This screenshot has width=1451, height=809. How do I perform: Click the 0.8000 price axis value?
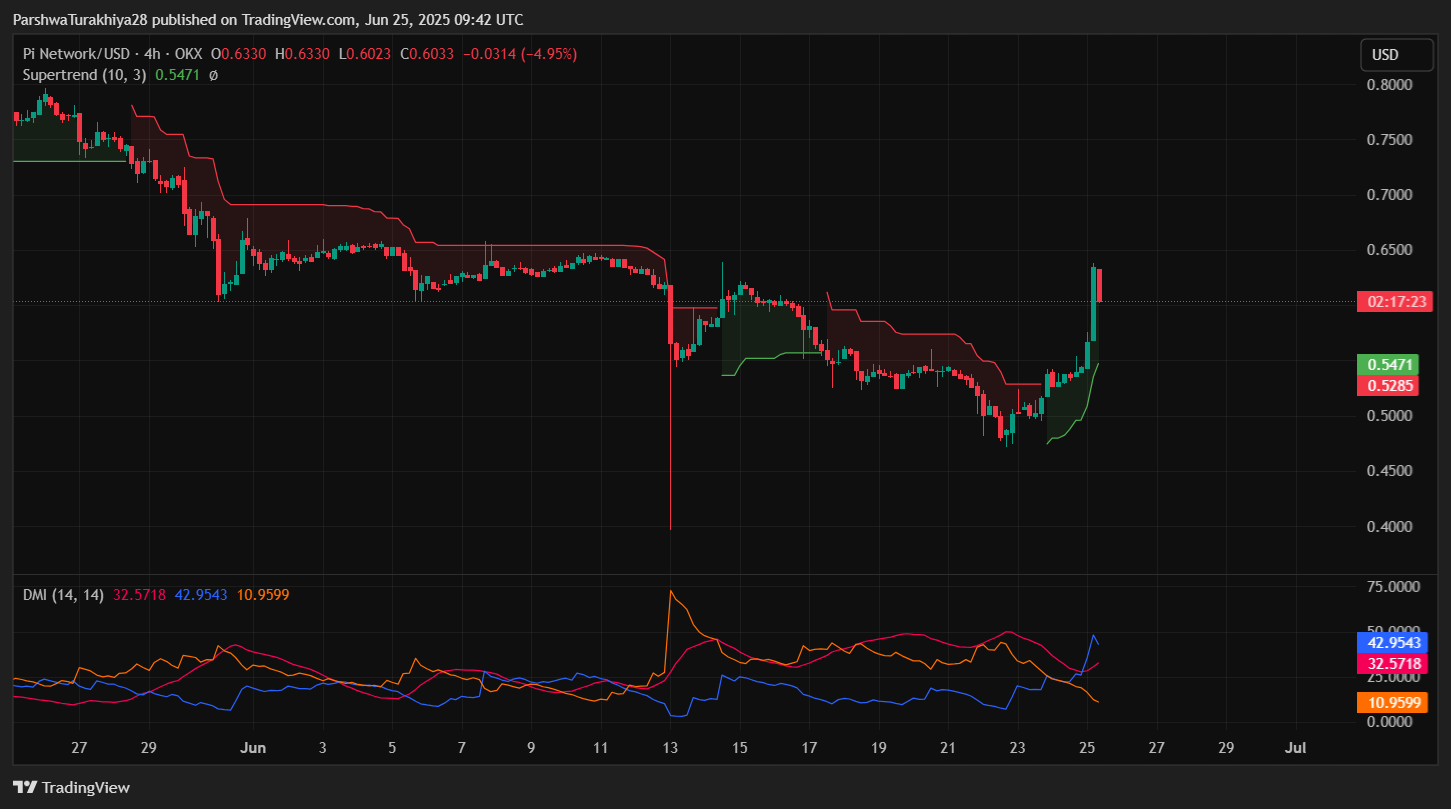pyautogui.click(x=1391, y=85)
